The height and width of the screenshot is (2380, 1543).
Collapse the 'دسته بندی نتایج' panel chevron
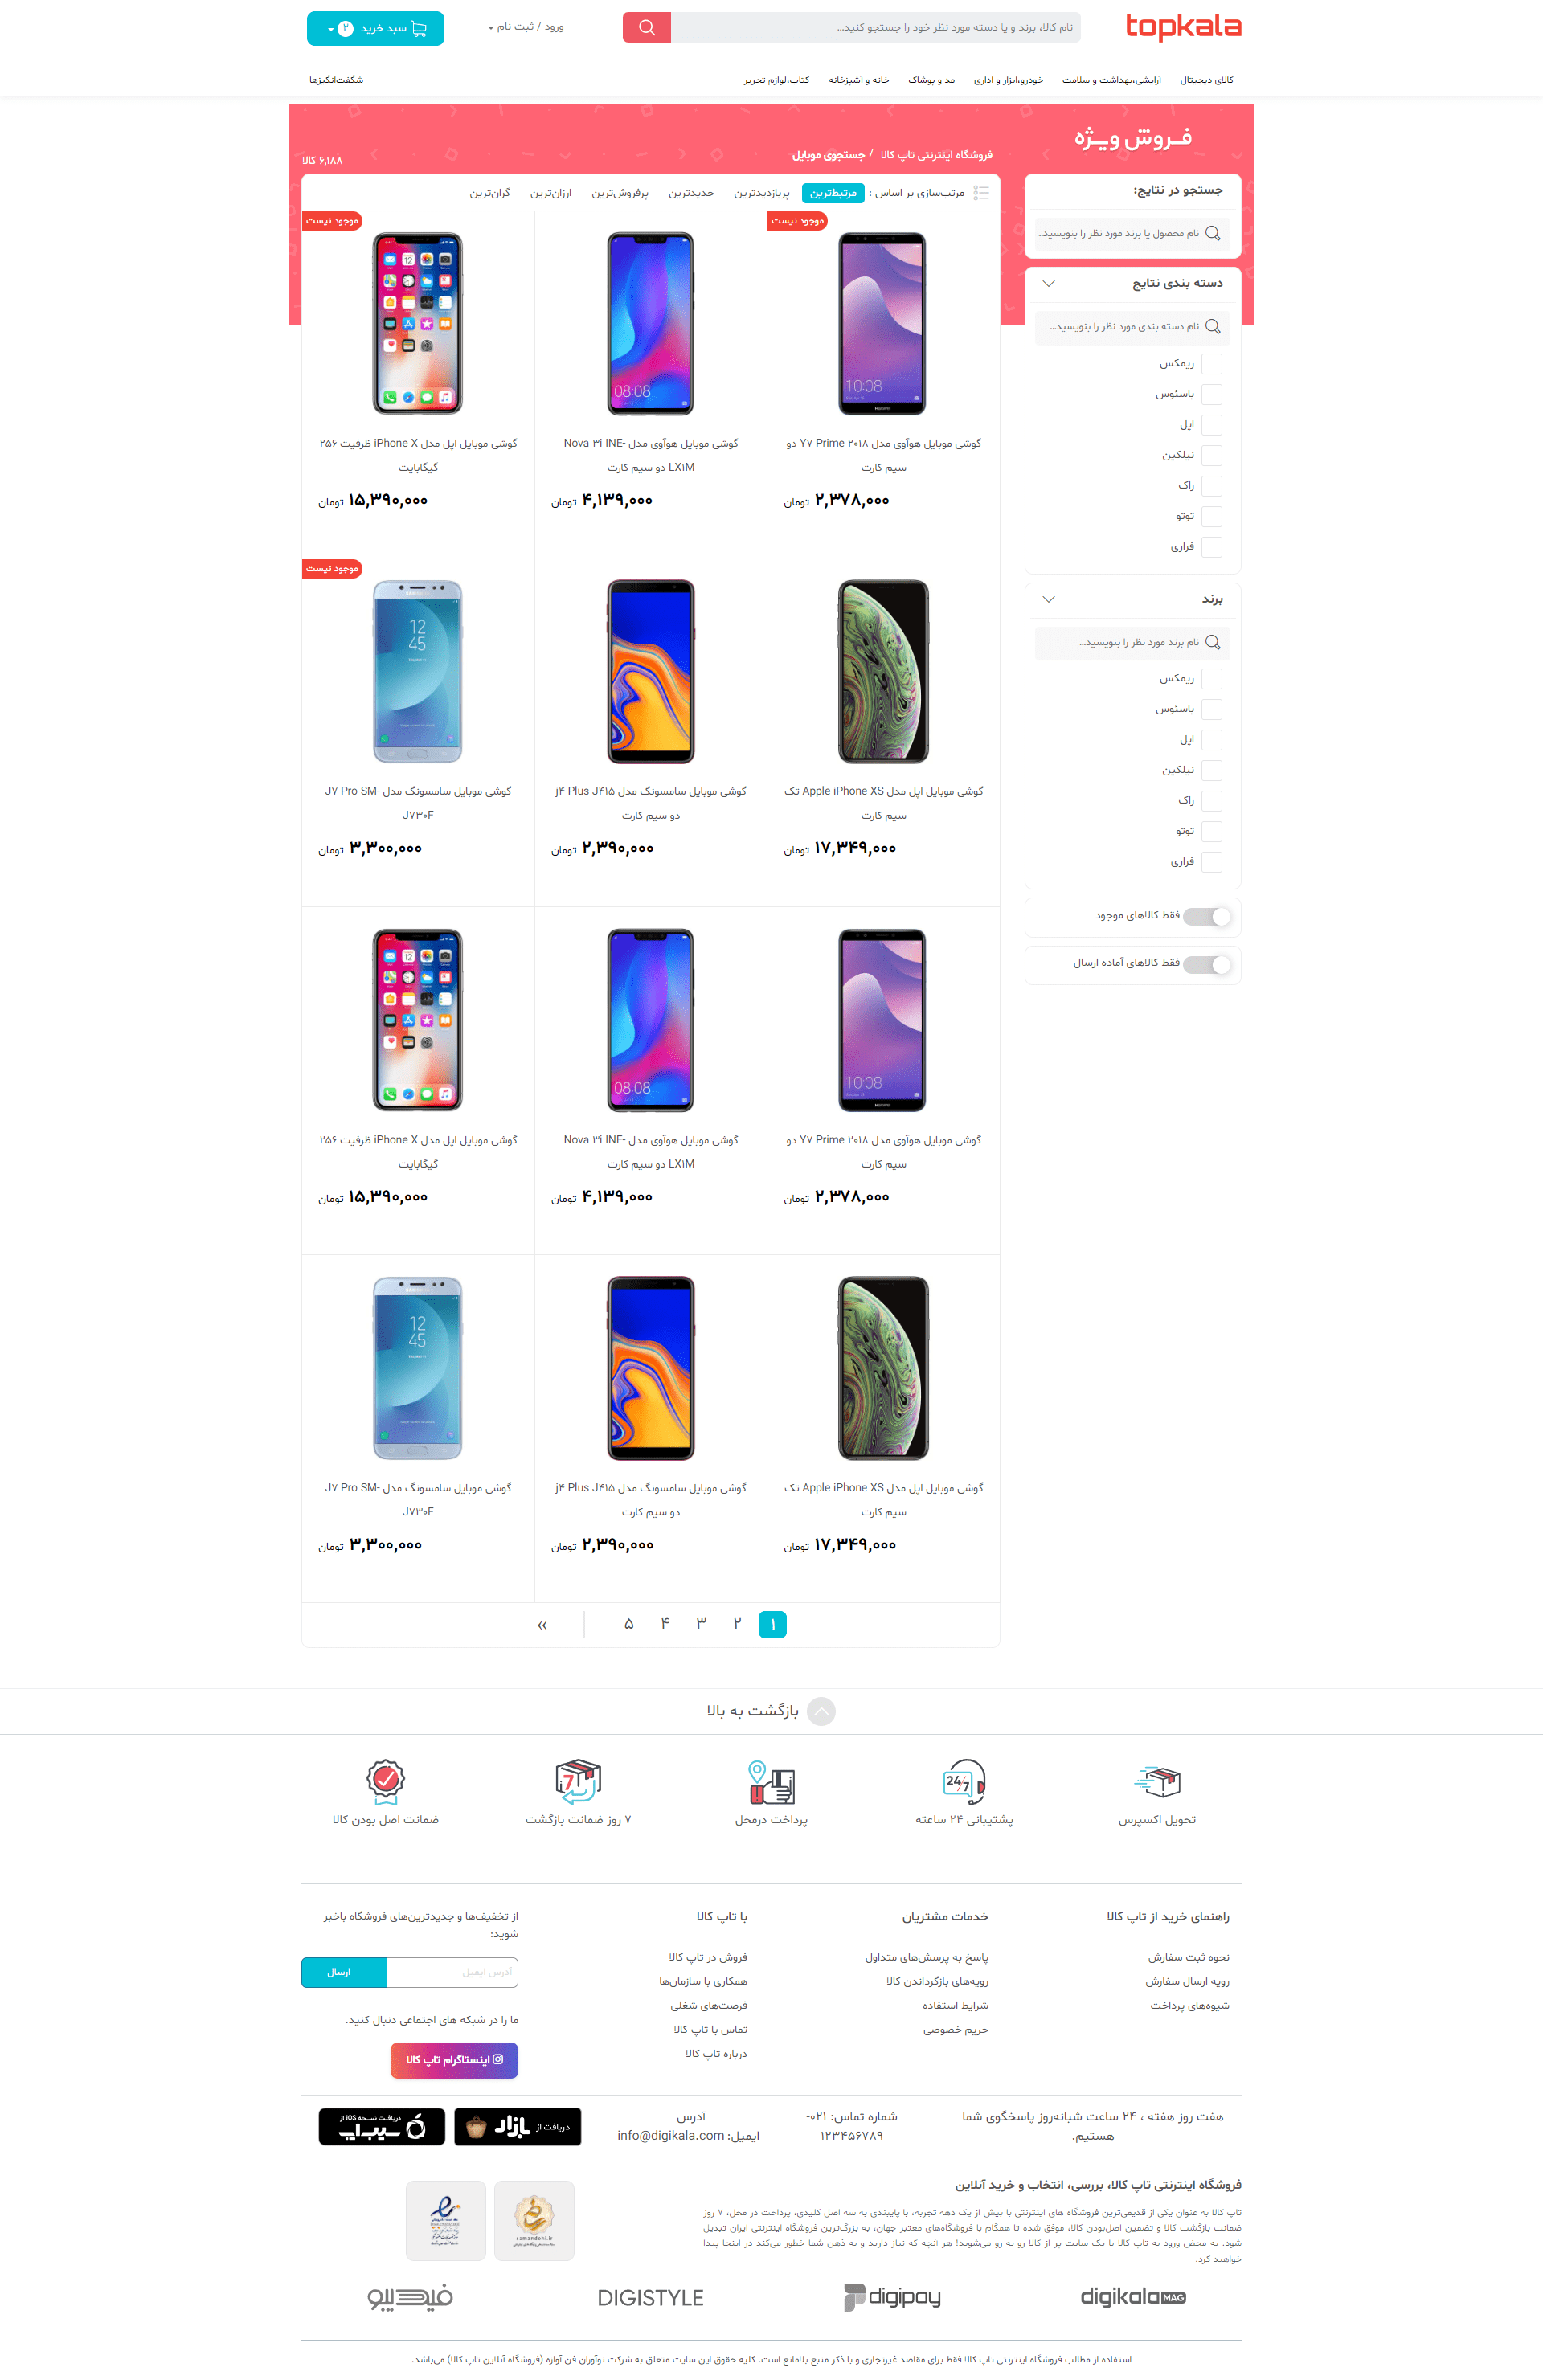coord(1048,284)
